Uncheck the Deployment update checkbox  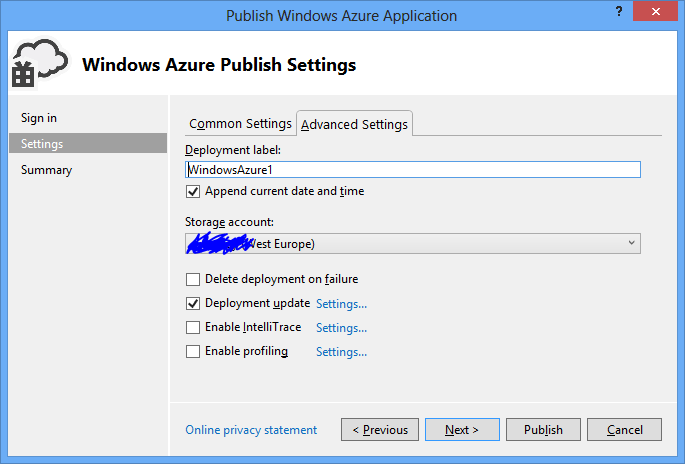coord(193,303)
